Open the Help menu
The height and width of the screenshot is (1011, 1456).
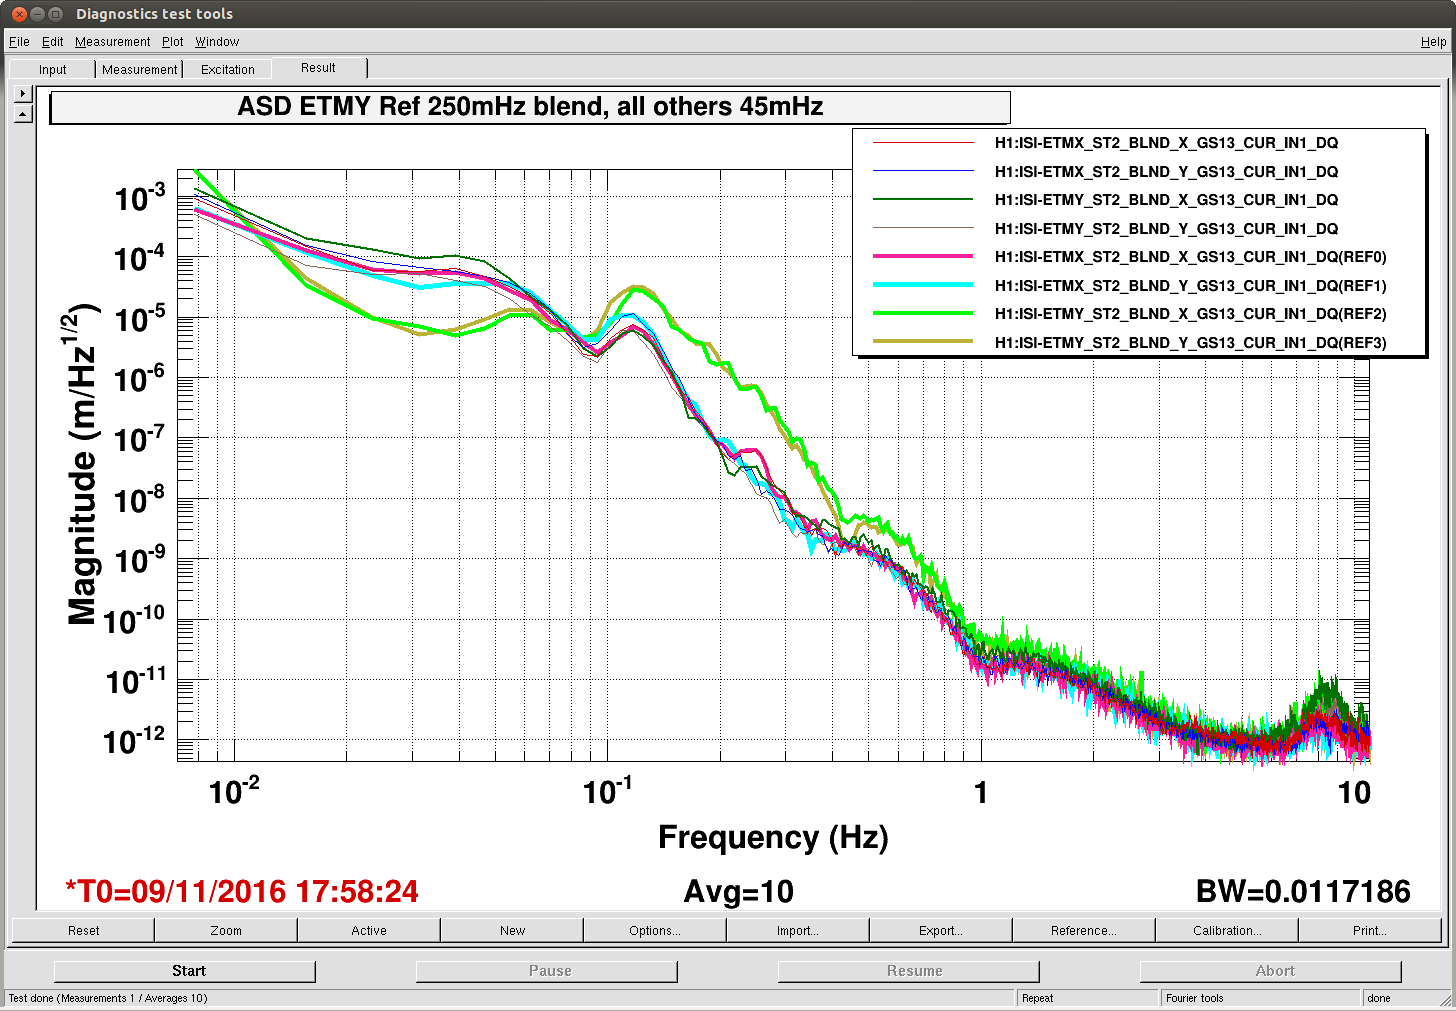[x=1433, y=42]
